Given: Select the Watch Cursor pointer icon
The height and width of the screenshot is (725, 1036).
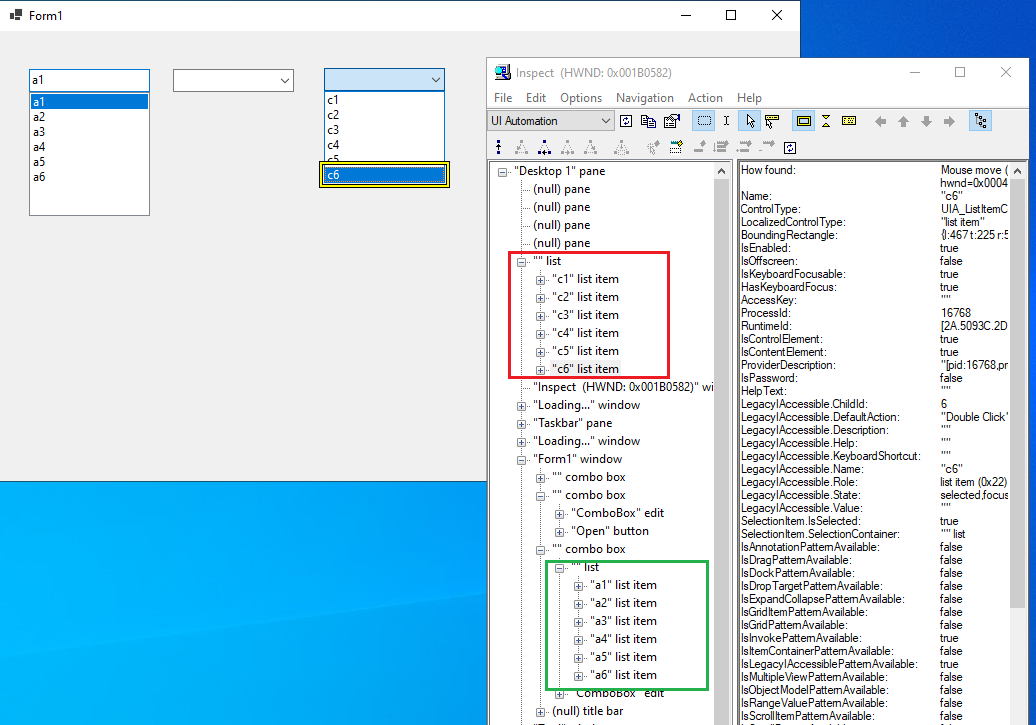Looking at the screenshot, I should pos(750,120).
